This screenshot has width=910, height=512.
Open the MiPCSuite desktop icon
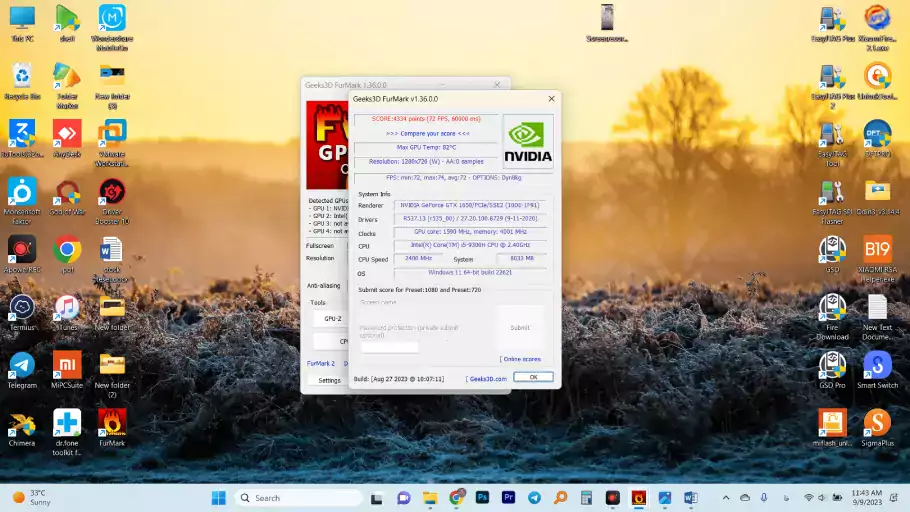pos(67,369)
